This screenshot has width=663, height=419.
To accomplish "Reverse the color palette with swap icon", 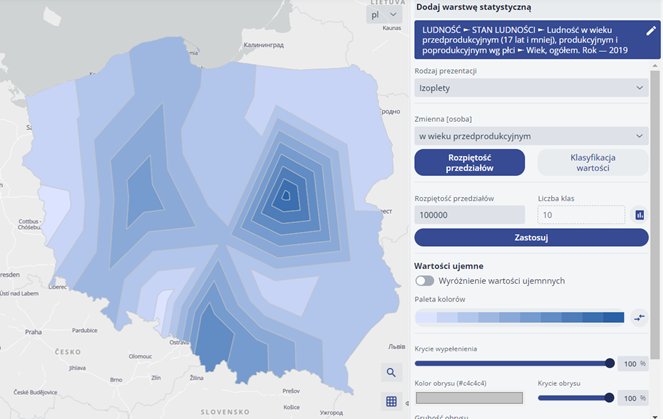I will (639, 317).
